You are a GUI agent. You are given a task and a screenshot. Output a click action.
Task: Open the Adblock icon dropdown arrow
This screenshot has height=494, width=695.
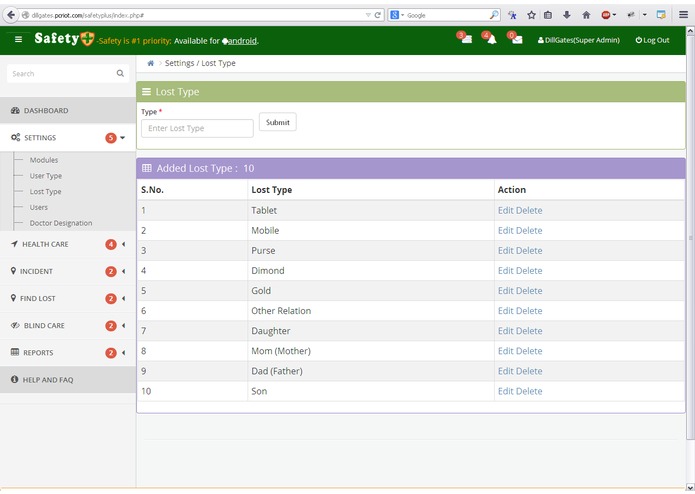point(614,15)
